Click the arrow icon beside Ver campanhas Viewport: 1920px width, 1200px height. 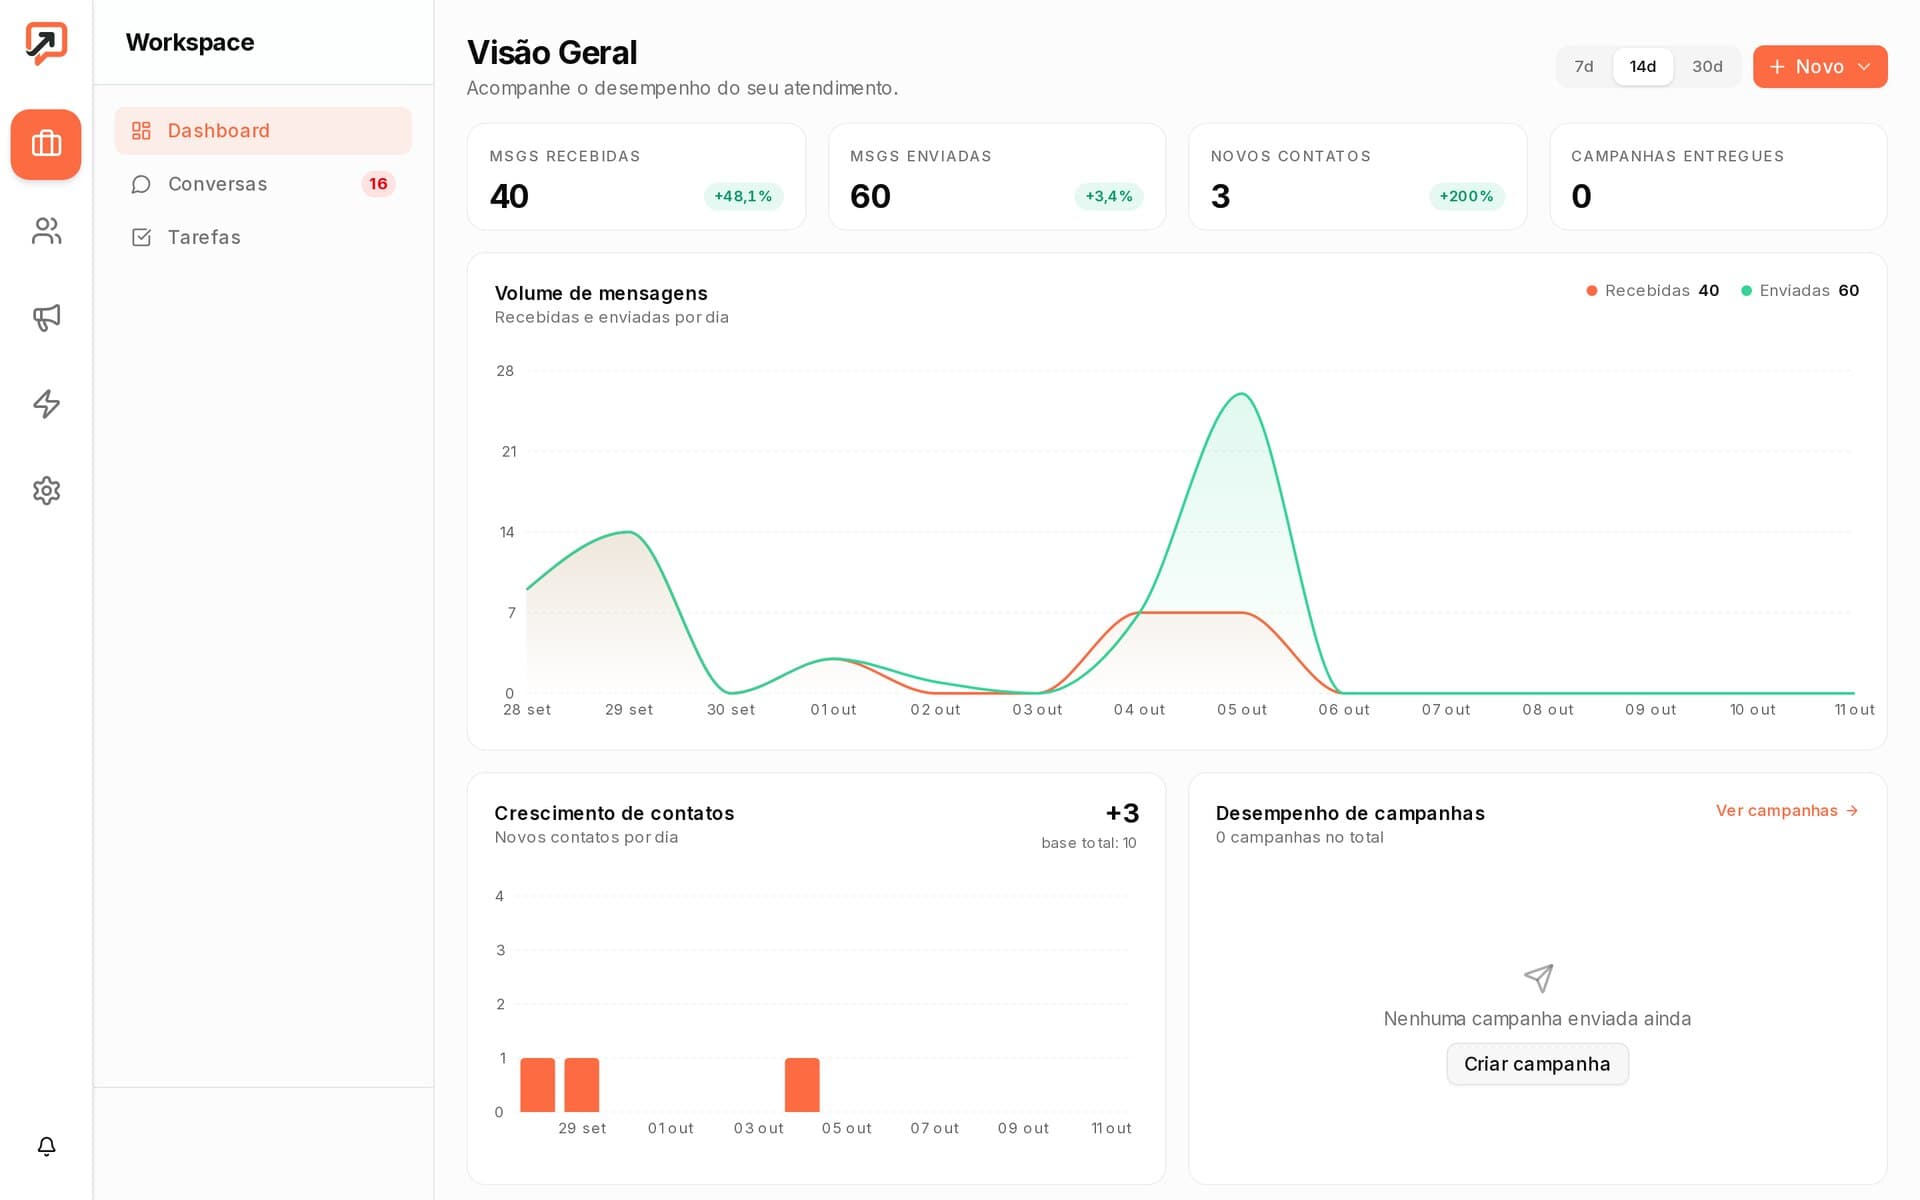(x=1852, y=811)
